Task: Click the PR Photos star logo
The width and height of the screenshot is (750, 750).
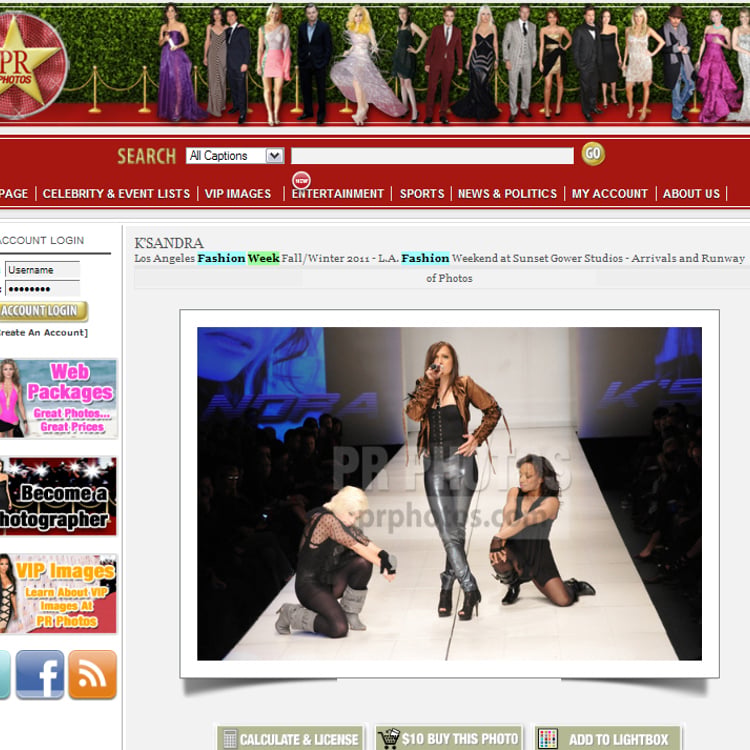Action: [x=31, y=65]
